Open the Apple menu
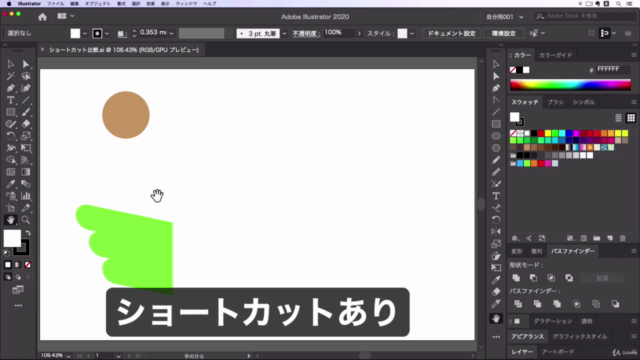The image size is (640, 360). pos(9,4)
